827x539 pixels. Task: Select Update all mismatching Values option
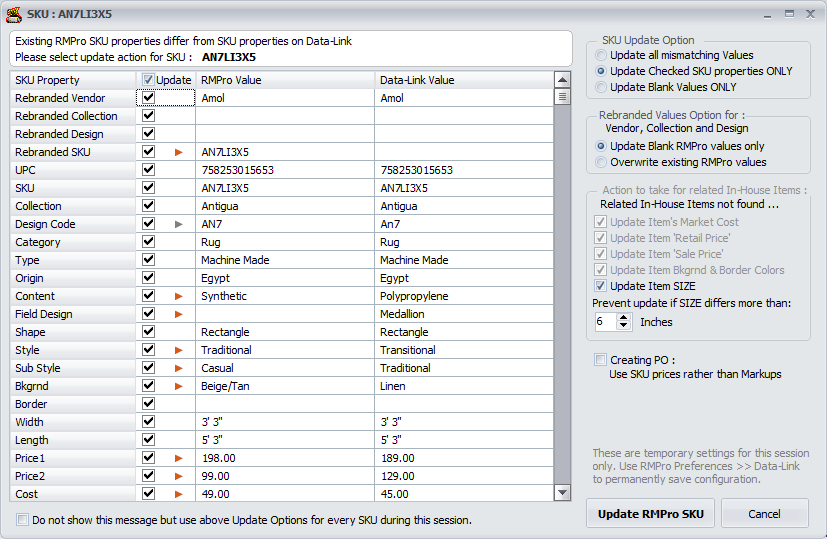pos(601,55)
